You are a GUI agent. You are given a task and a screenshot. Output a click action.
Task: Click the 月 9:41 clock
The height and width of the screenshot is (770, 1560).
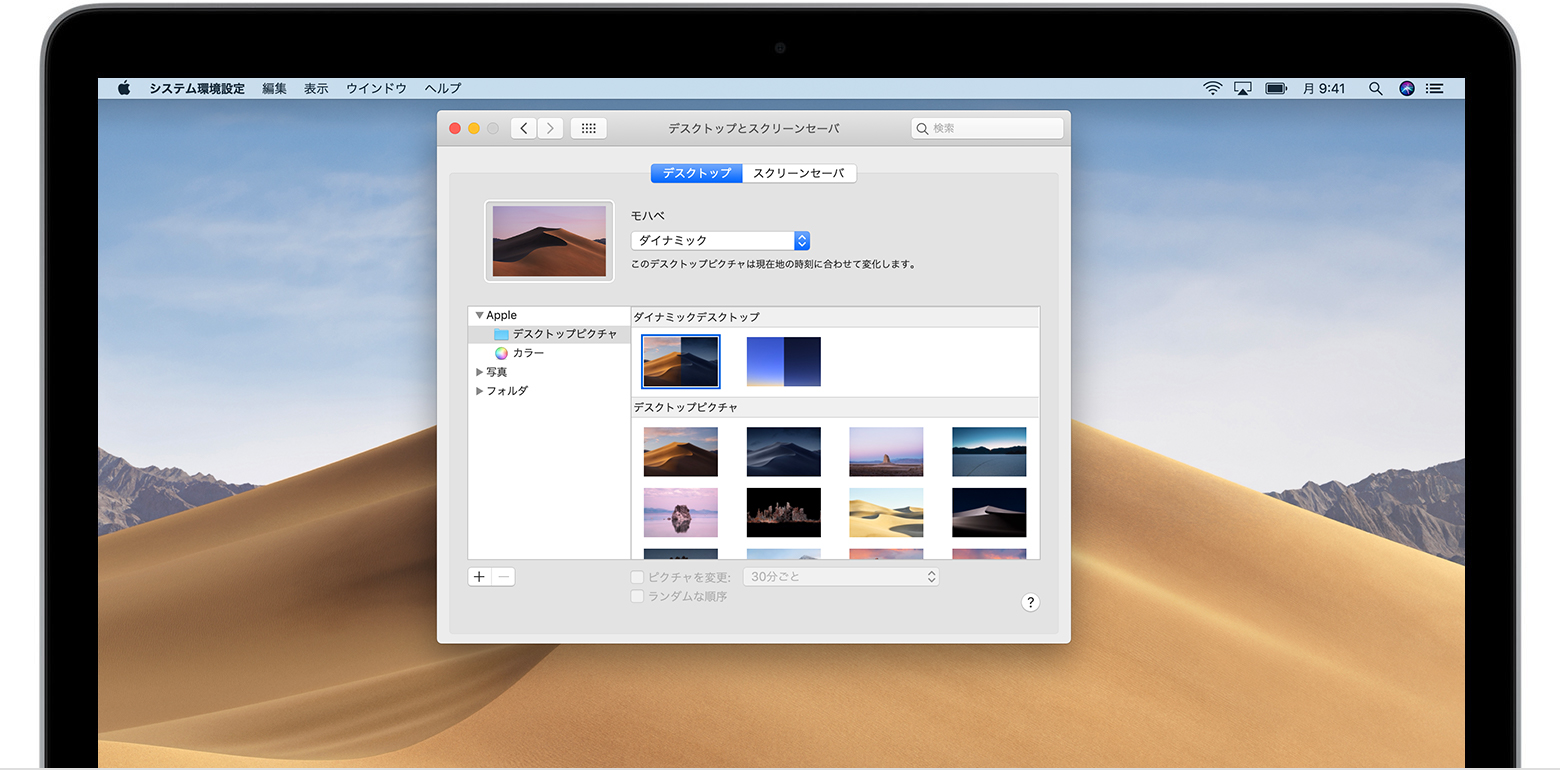pos(1324,88)
